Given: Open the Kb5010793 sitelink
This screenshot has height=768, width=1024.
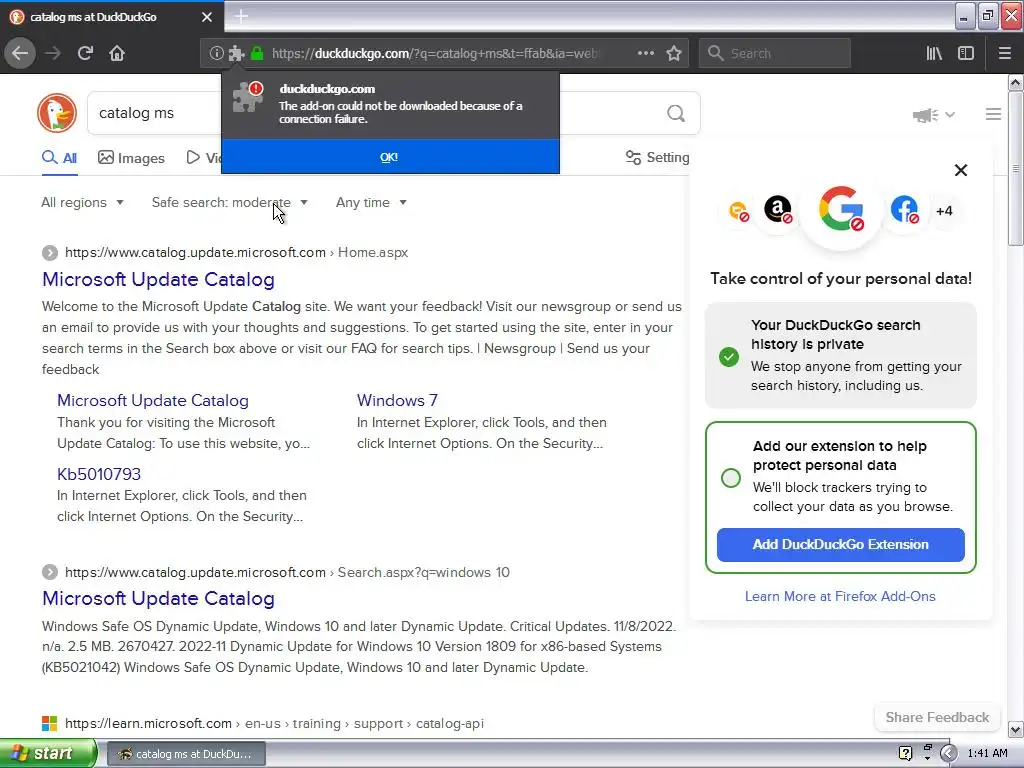Looking at the screenshot, I should 99,474.
